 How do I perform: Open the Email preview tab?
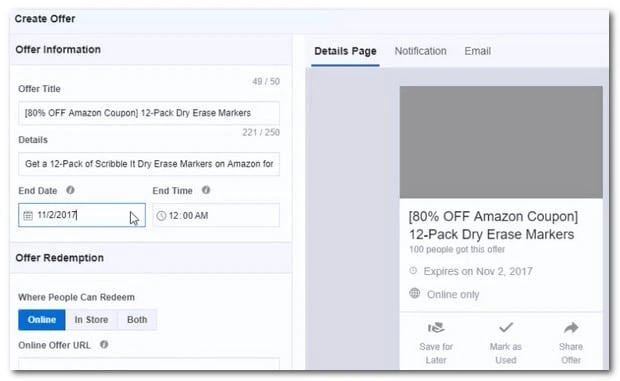(477, 51)
